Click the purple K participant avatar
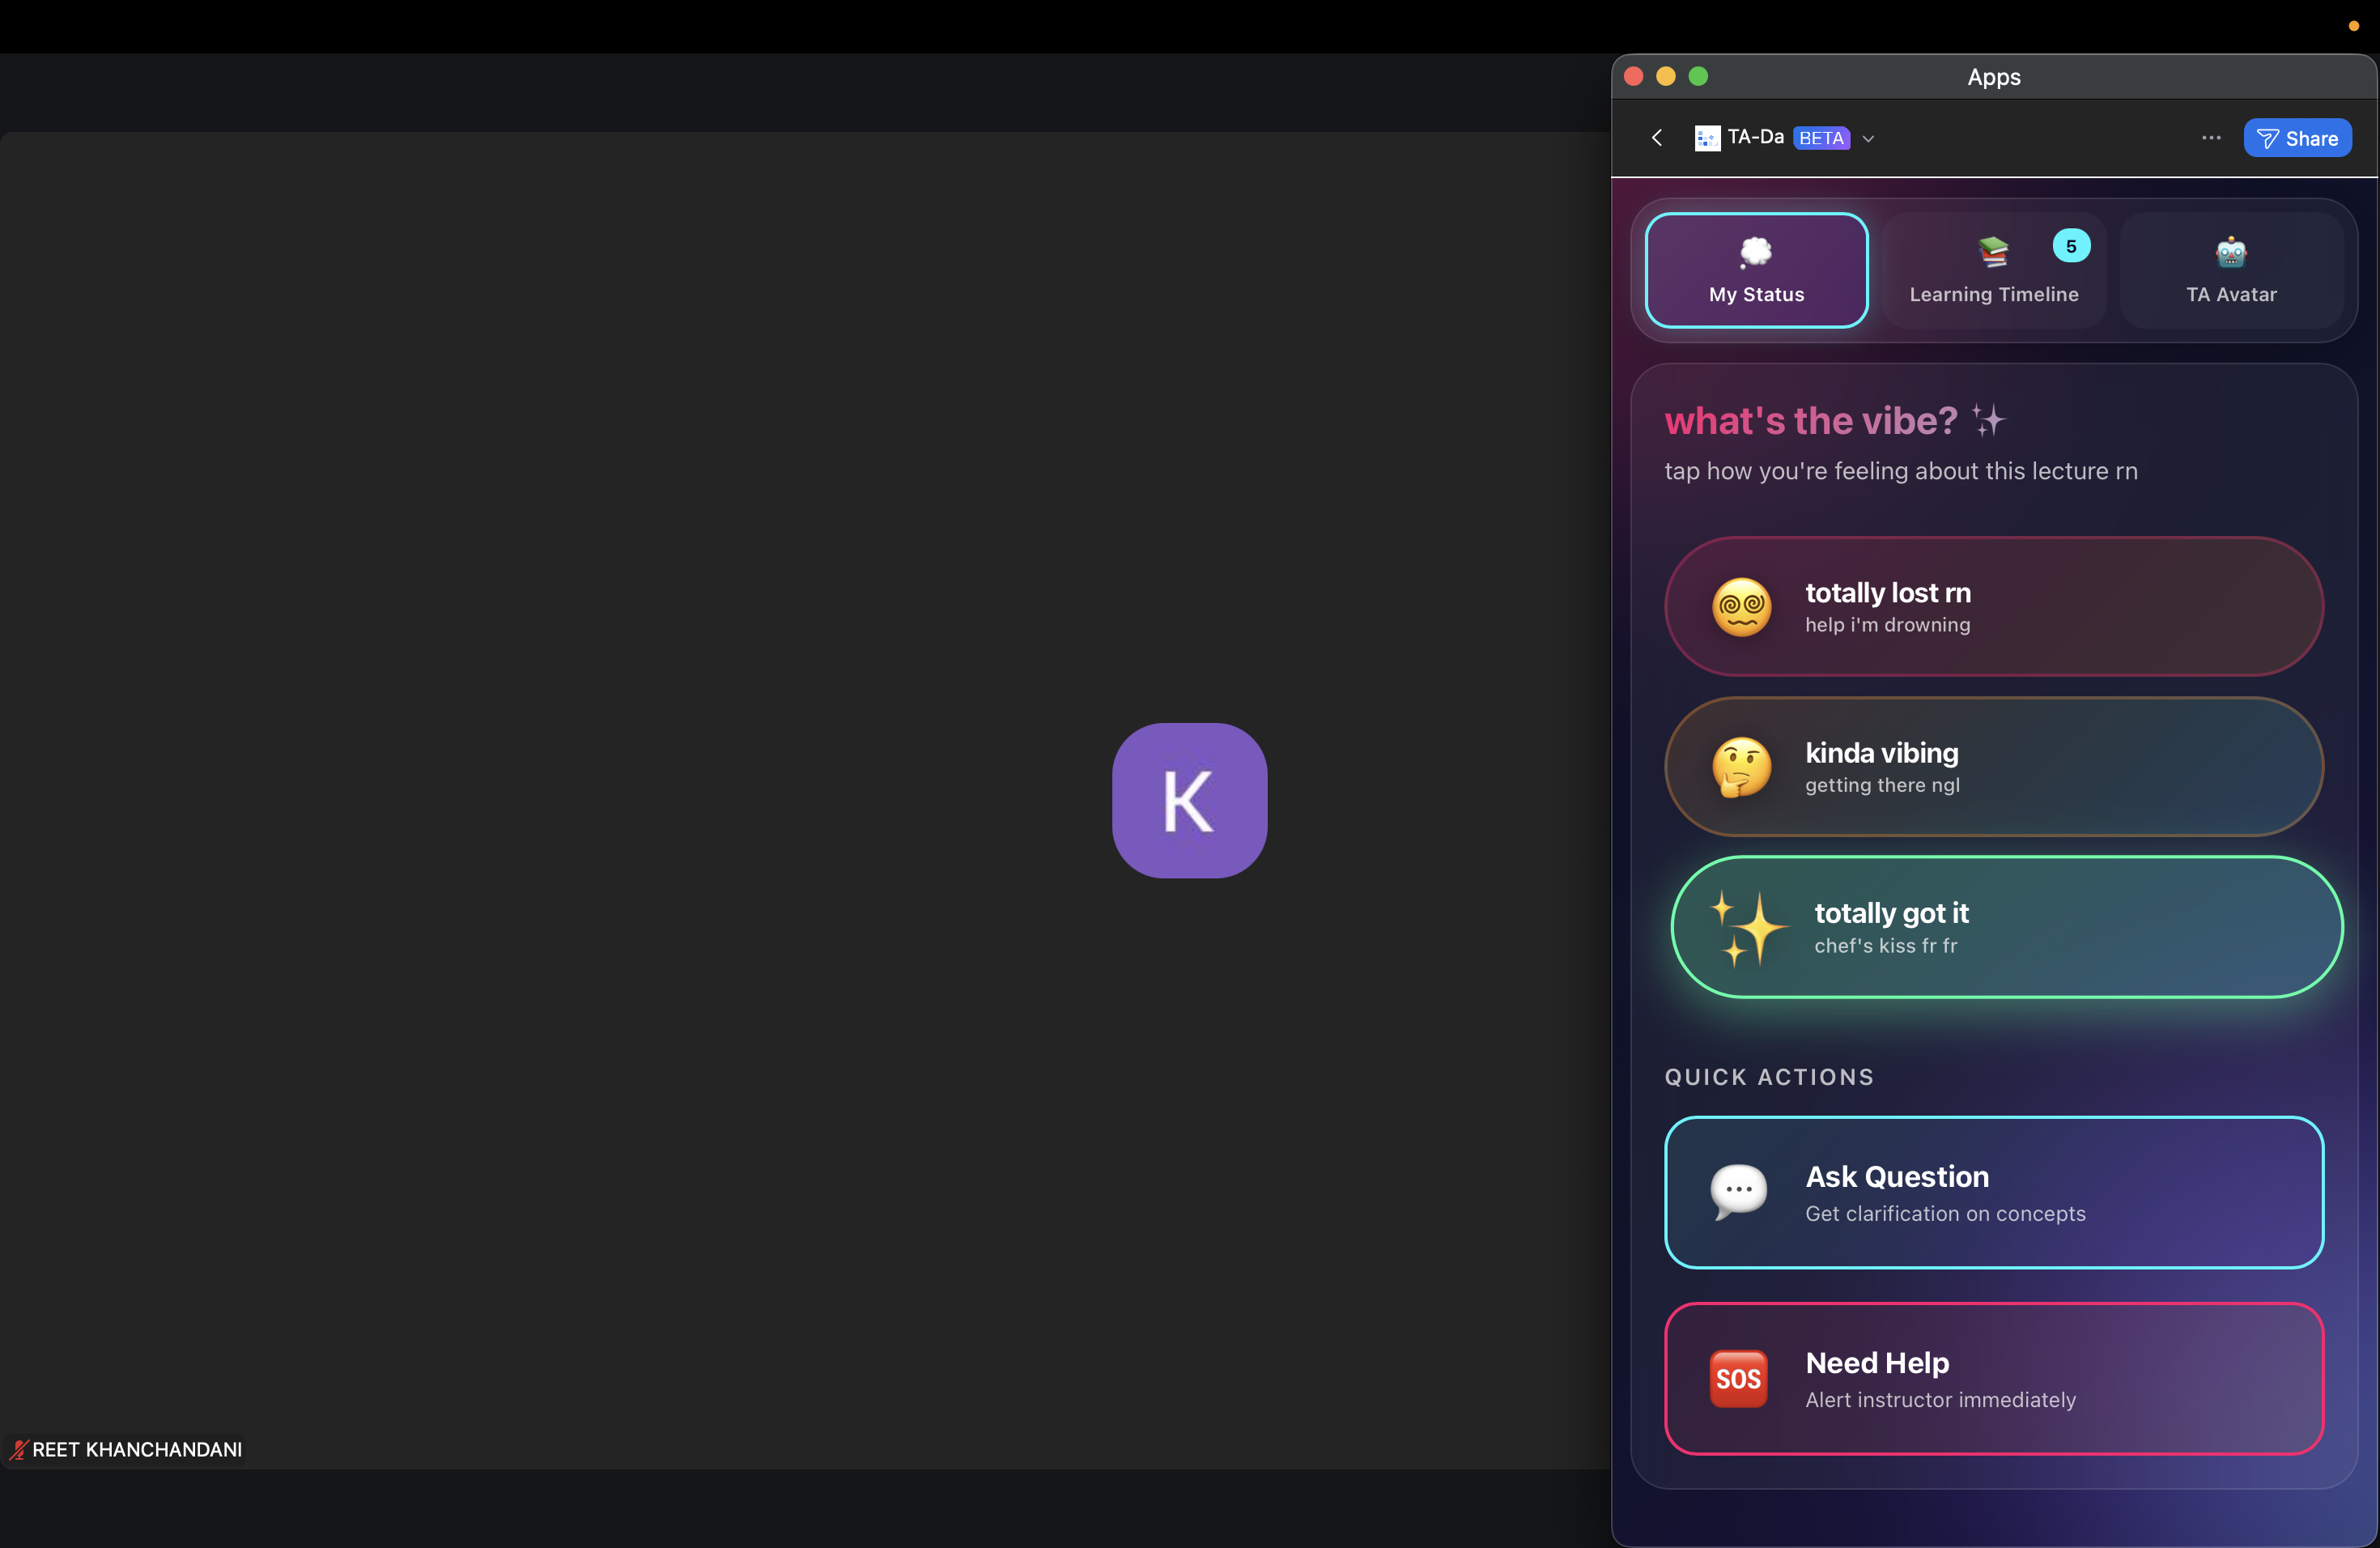Viewport: 2380px width, 1548px height. [x=1189, y=801]
